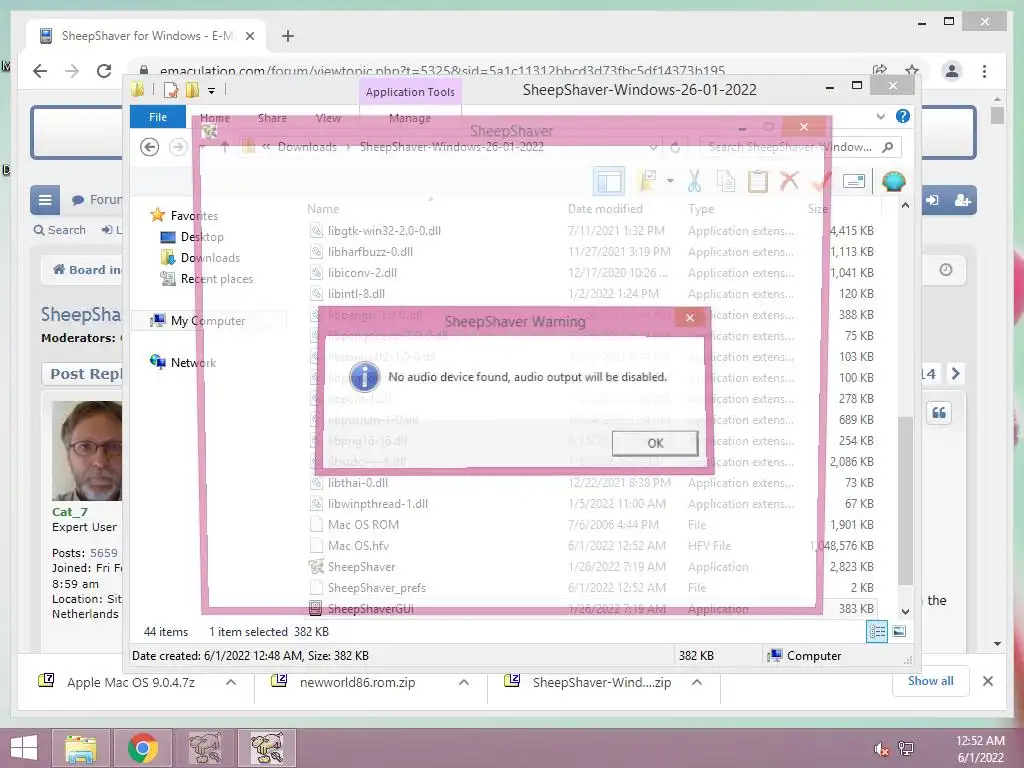This screenshot has width=1024, height=768.
Task: Select Downloads under Favorites
Action: 210,258
